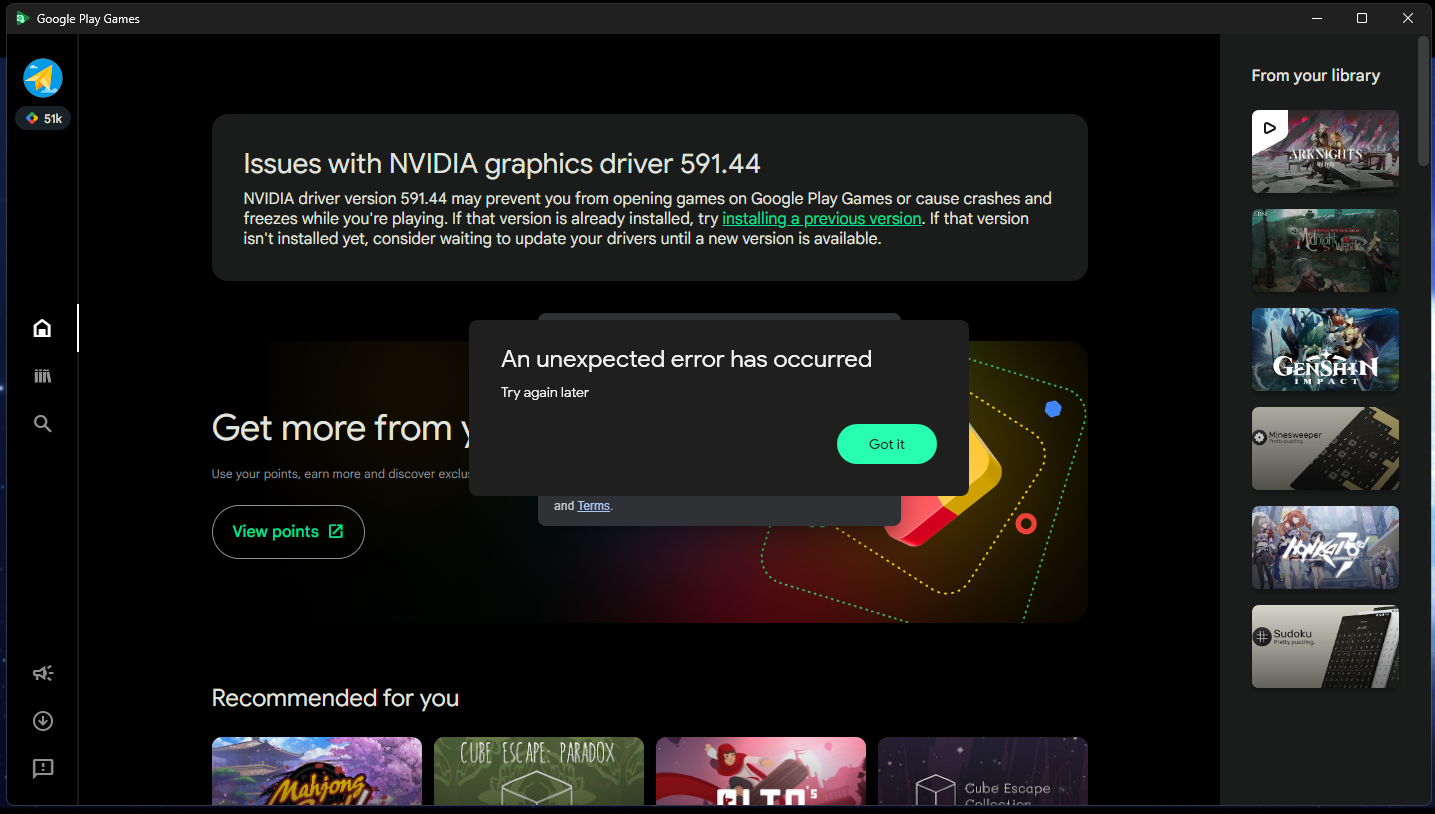
Task: Click the 'Try again later' message
Action: click(545, 392)
